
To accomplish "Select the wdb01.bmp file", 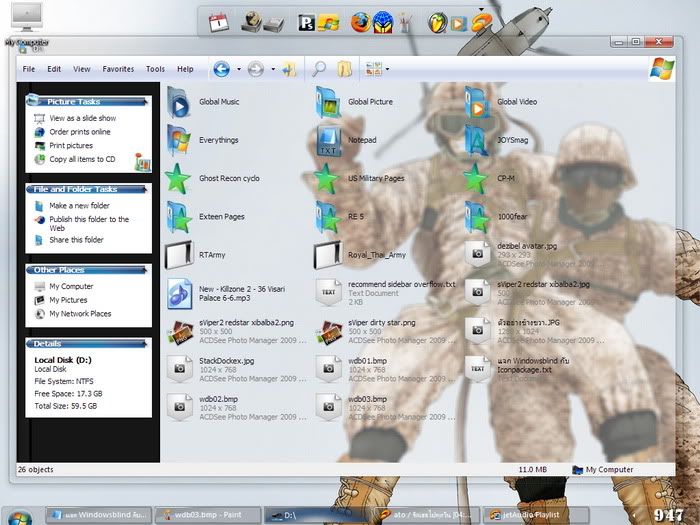I will tap(386, 370).
